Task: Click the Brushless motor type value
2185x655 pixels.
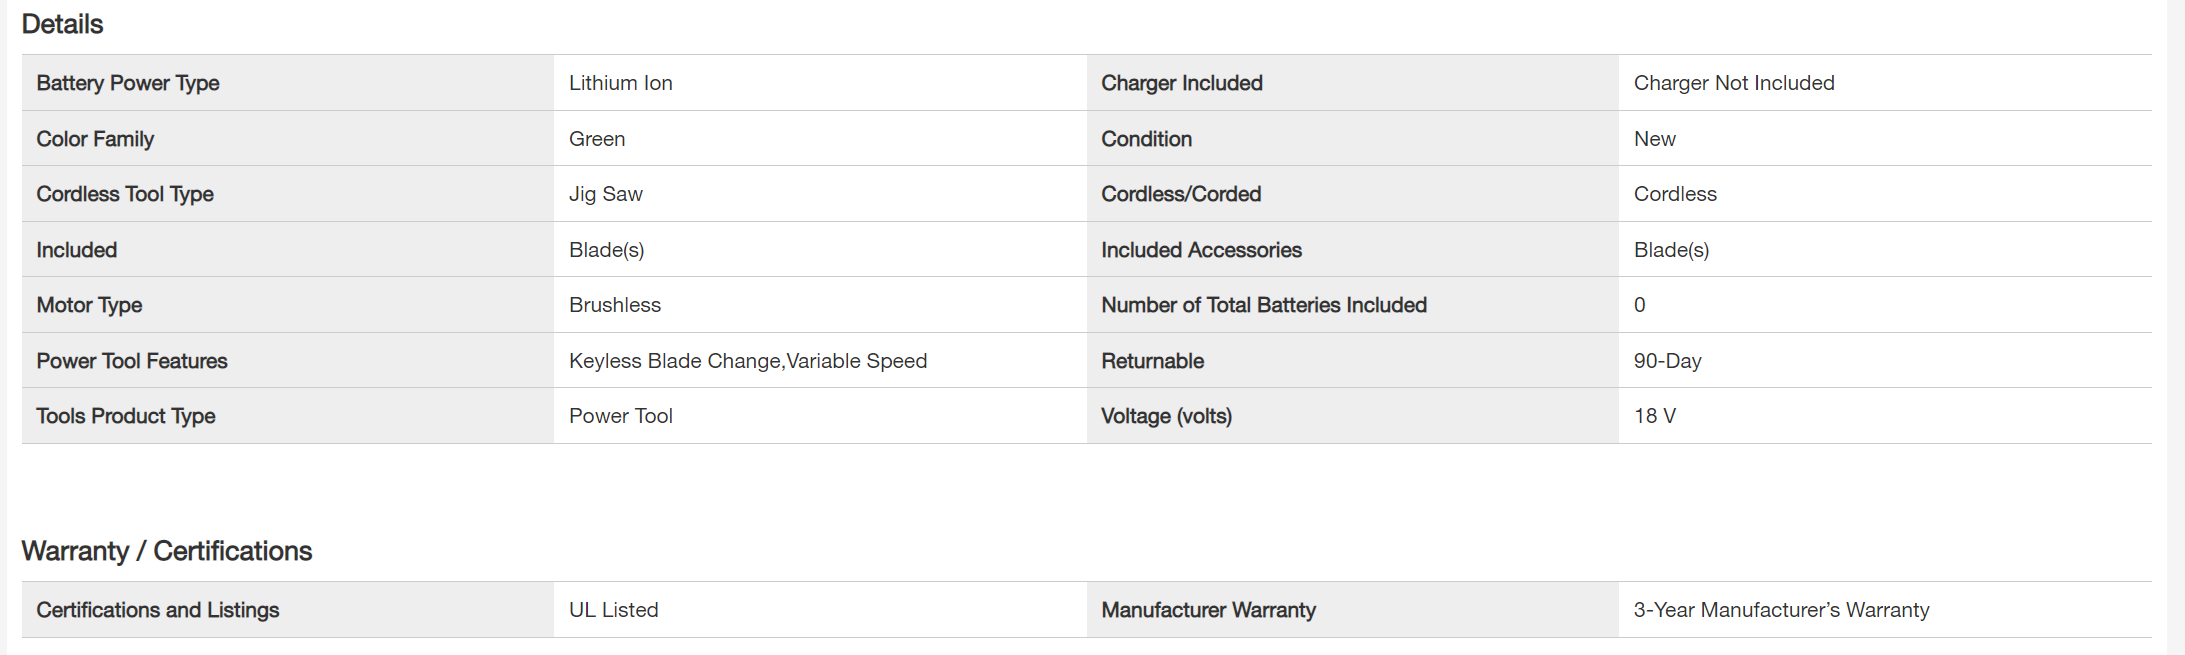Action: (615, 305)
